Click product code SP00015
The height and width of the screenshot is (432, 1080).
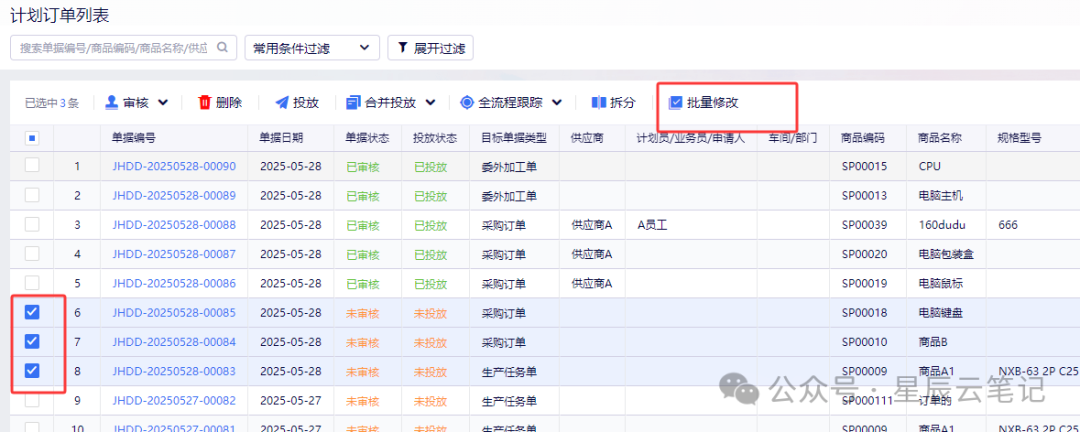pyautogui.click(x=864, y=166)
